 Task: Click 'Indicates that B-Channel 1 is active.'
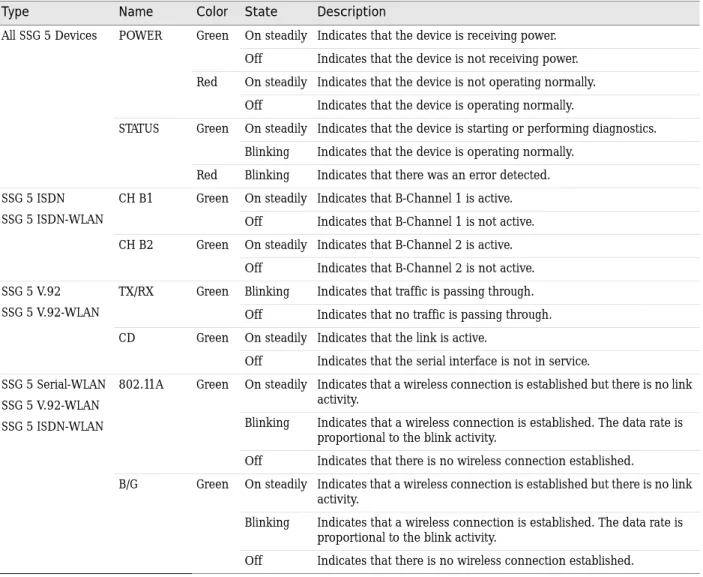coord(415,199)
